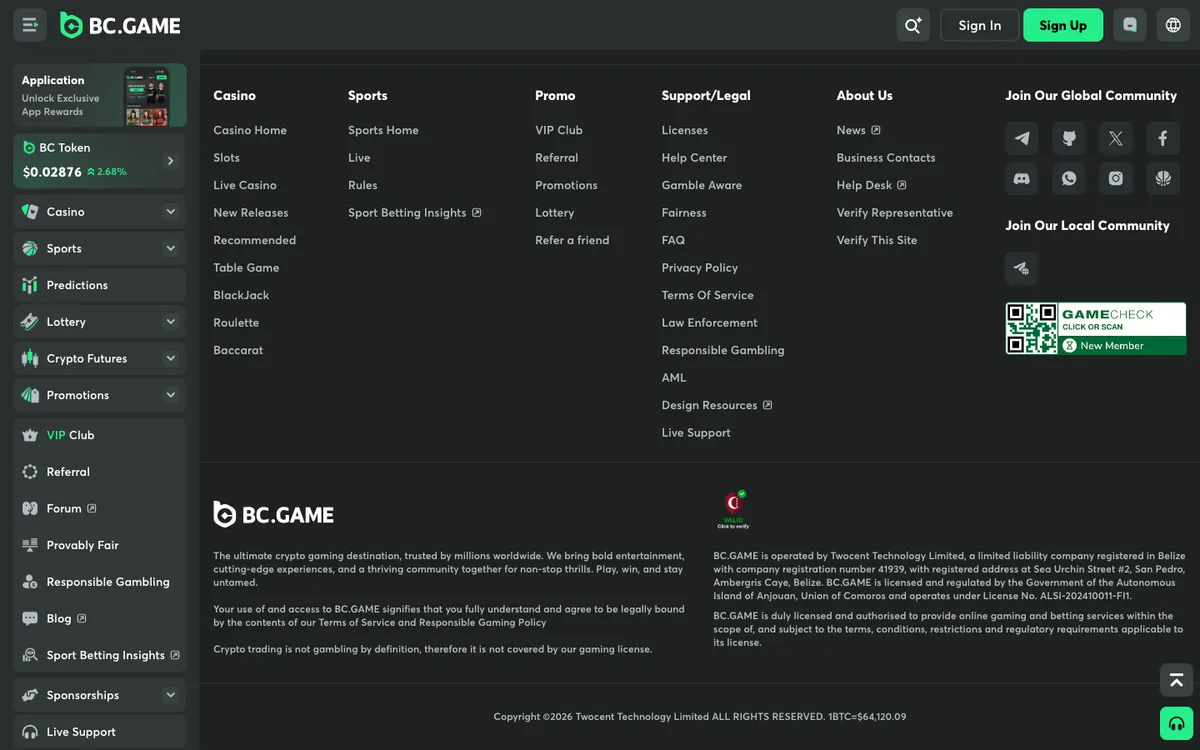Screen dimensions: 1200x750
Task: Open the Sports Home footer link
Action: pyautogui.click(x=383, y=130)
